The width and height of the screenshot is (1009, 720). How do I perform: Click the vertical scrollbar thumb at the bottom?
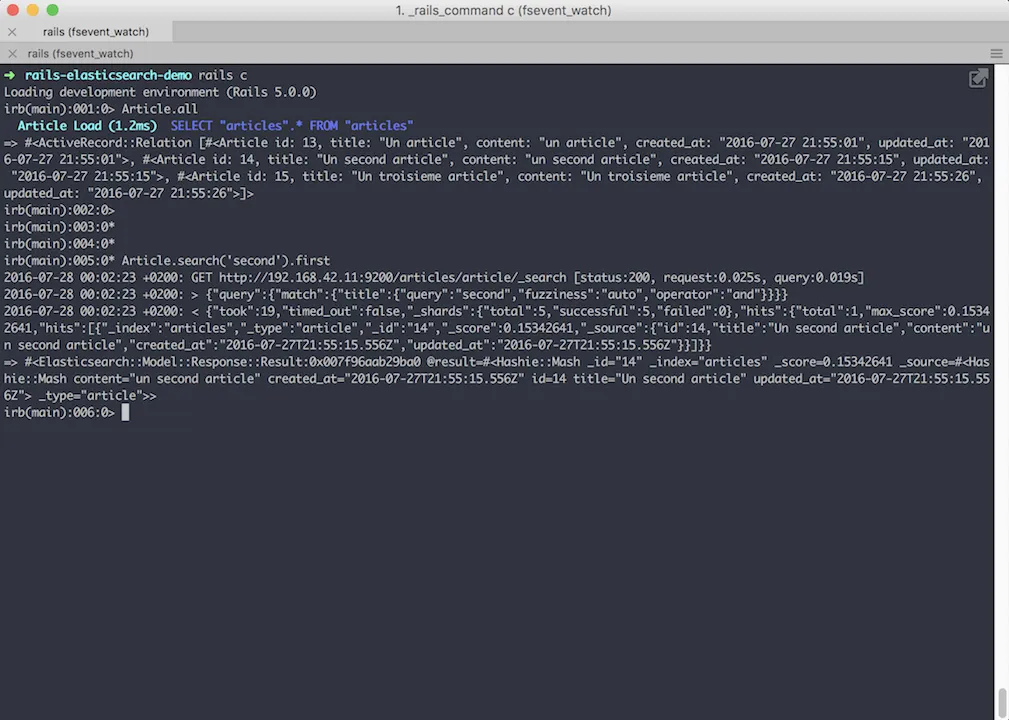[1002, 703]
